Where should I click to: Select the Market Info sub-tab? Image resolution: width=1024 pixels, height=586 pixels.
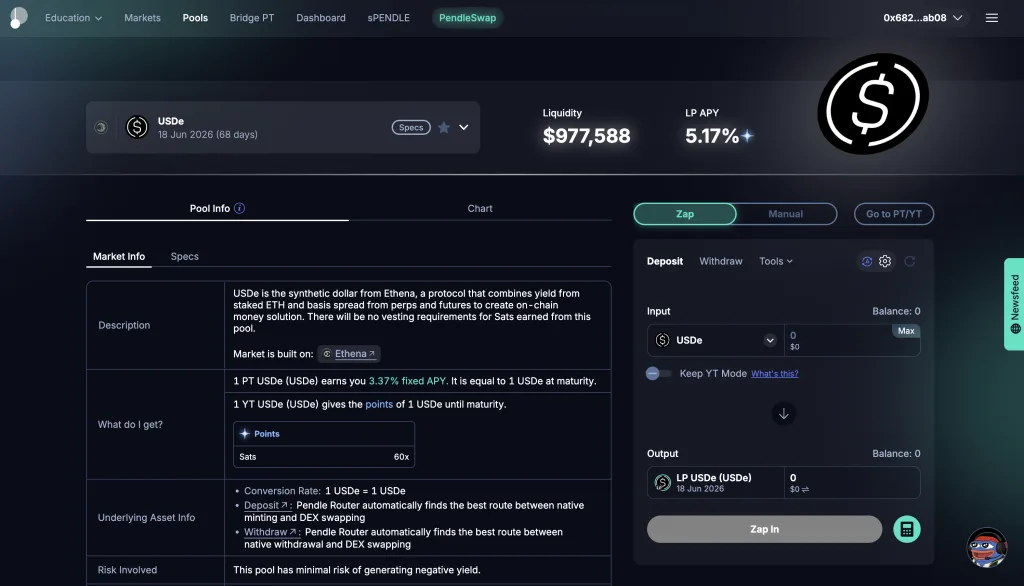tap(119, 256)
